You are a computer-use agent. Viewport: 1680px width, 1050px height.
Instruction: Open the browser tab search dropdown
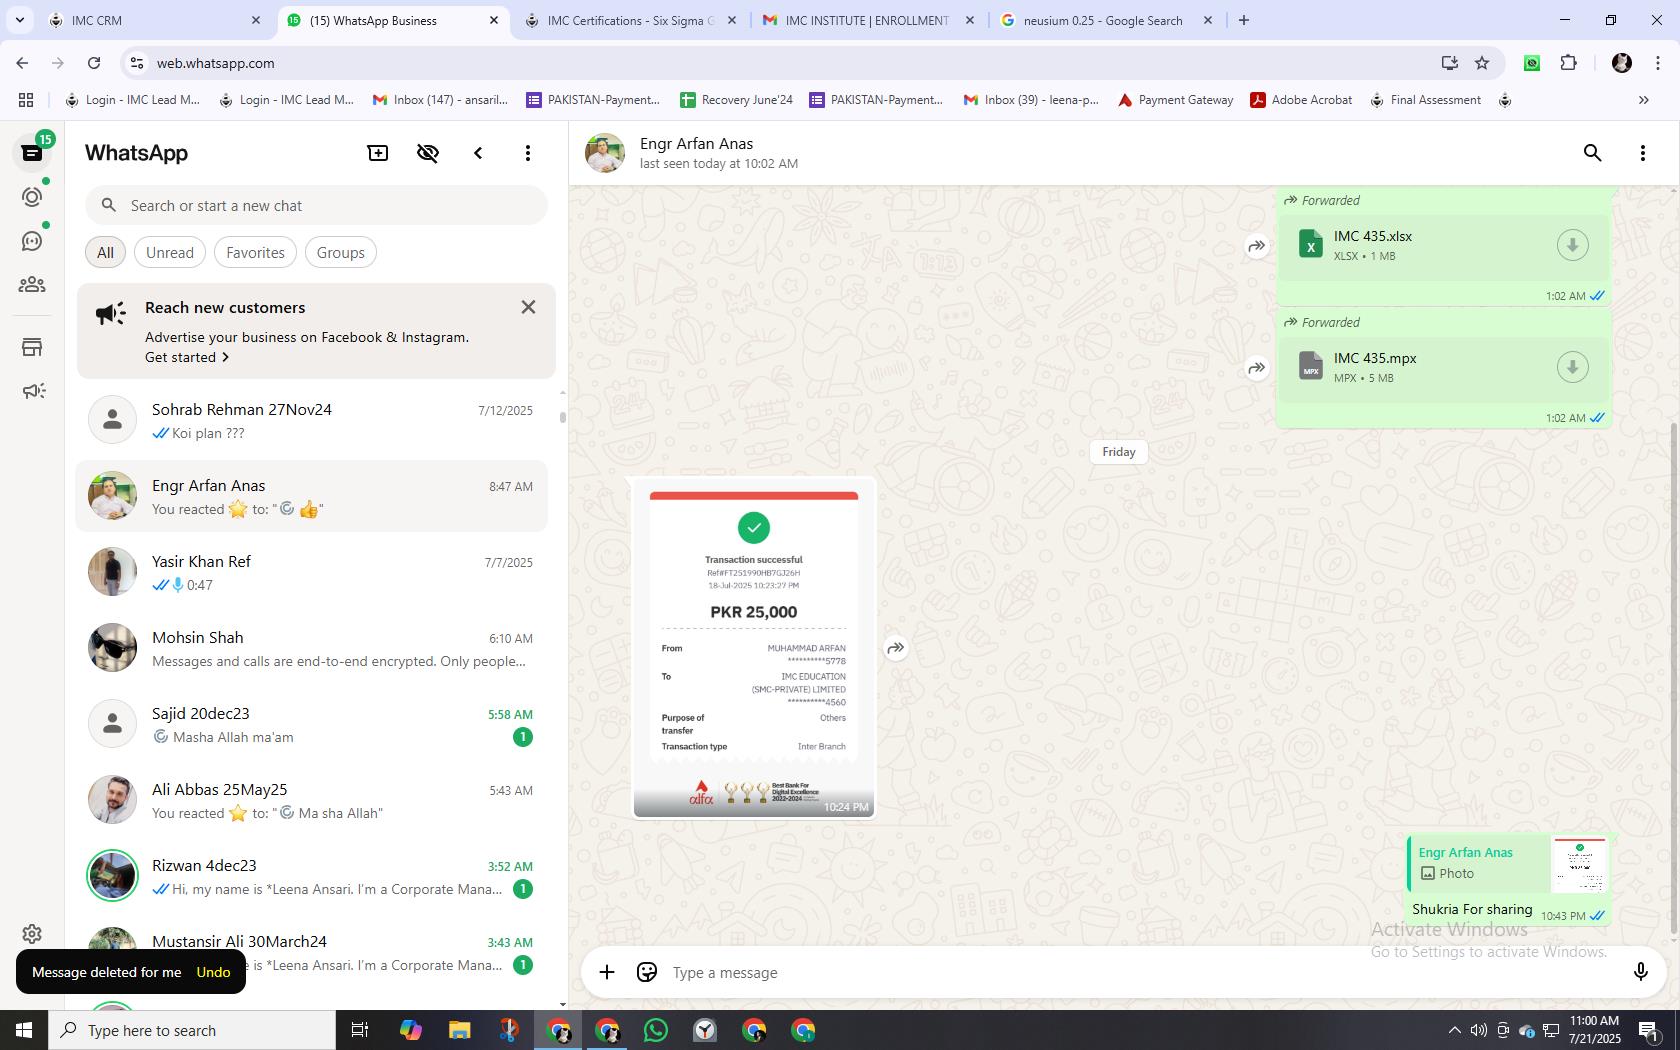click(x=19, y=20)
